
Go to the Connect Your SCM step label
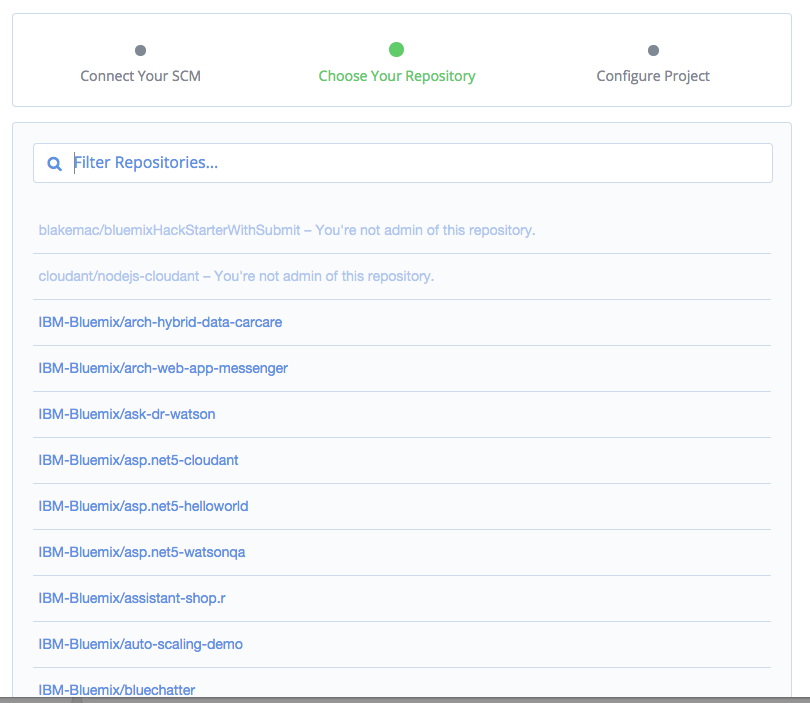[140, 76]
